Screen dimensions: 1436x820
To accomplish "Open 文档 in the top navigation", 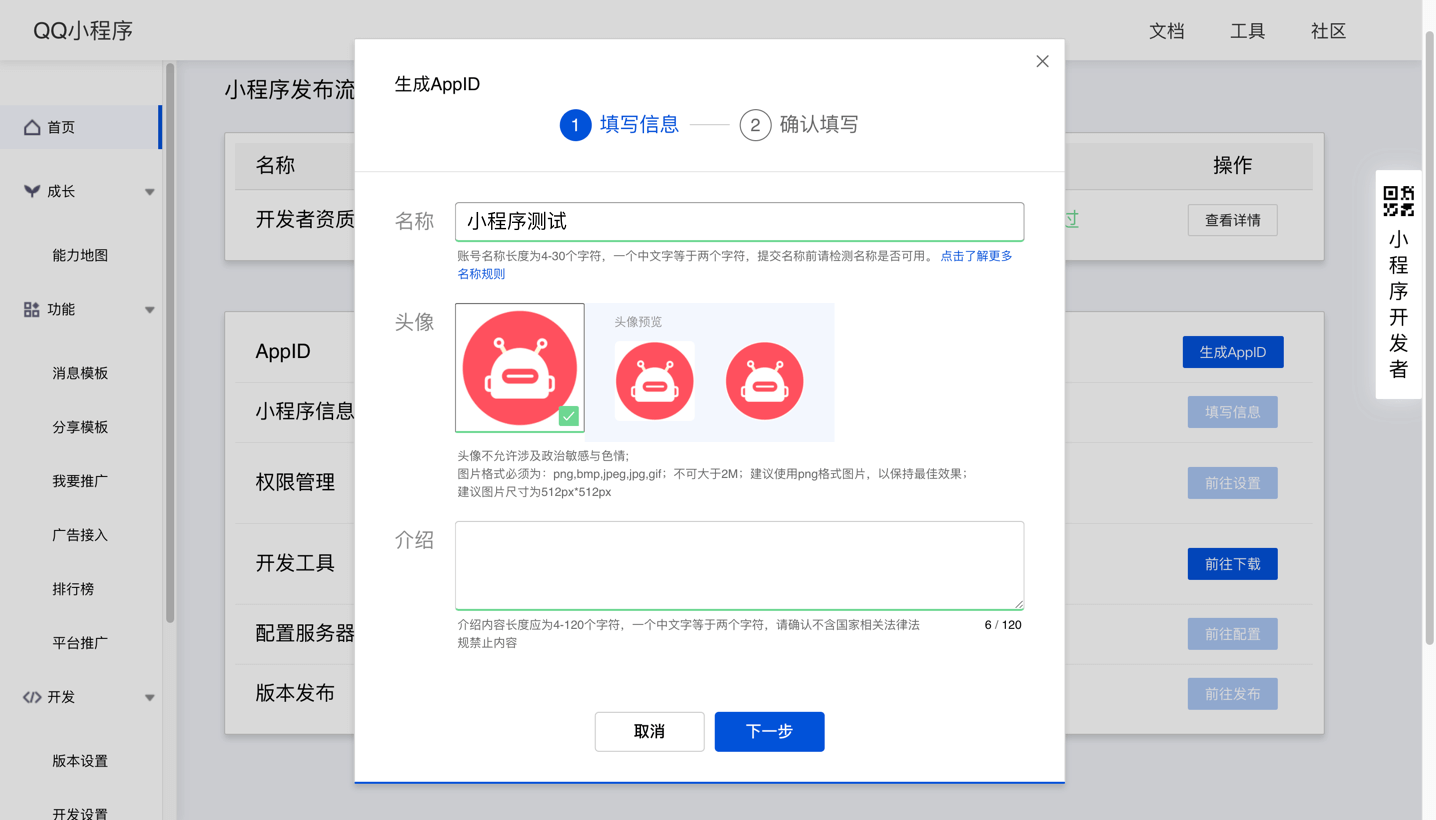I will [x=1167, y=31].
